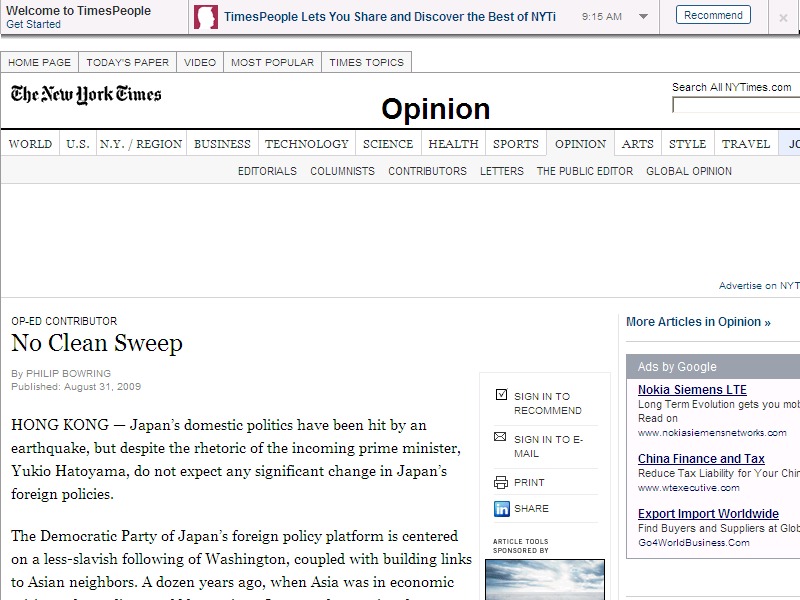Image resolution: width=800 pixels, height=600 pixels.
Task: Open the Share link
Action: coord(531,509)
